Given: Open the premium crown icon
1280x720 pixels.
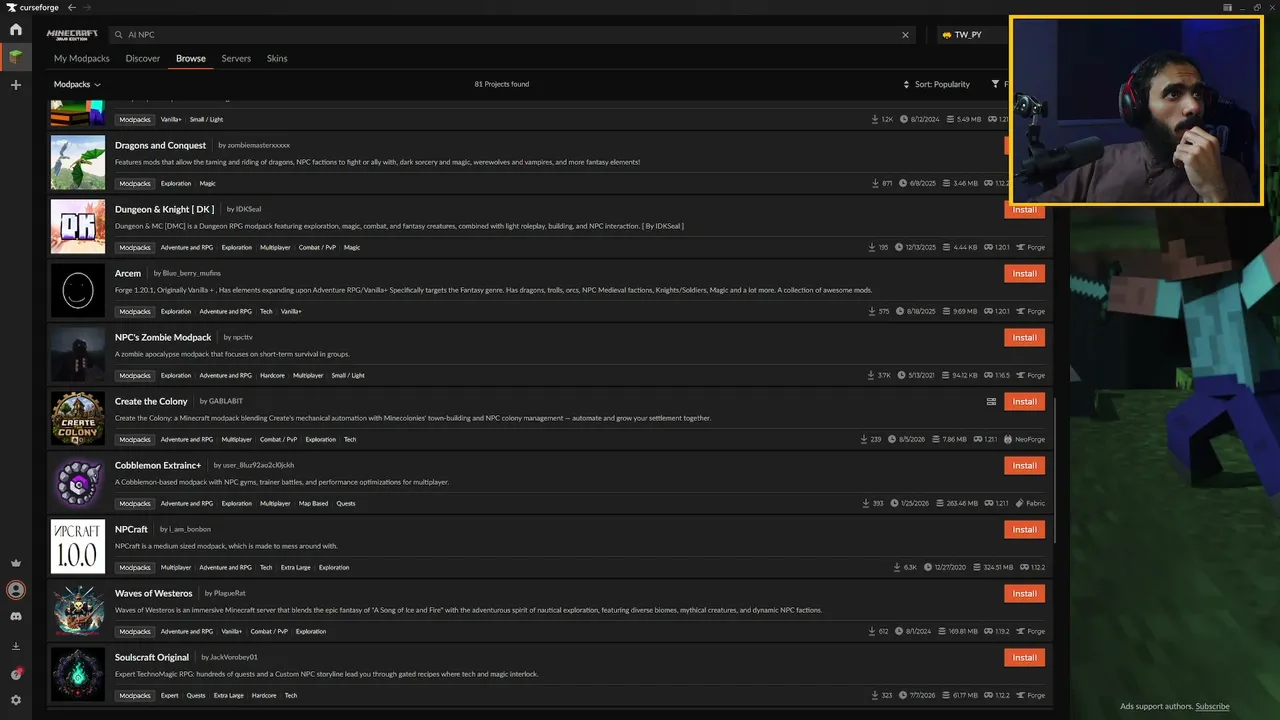Looking at the screenshot, I should [16, 563].
